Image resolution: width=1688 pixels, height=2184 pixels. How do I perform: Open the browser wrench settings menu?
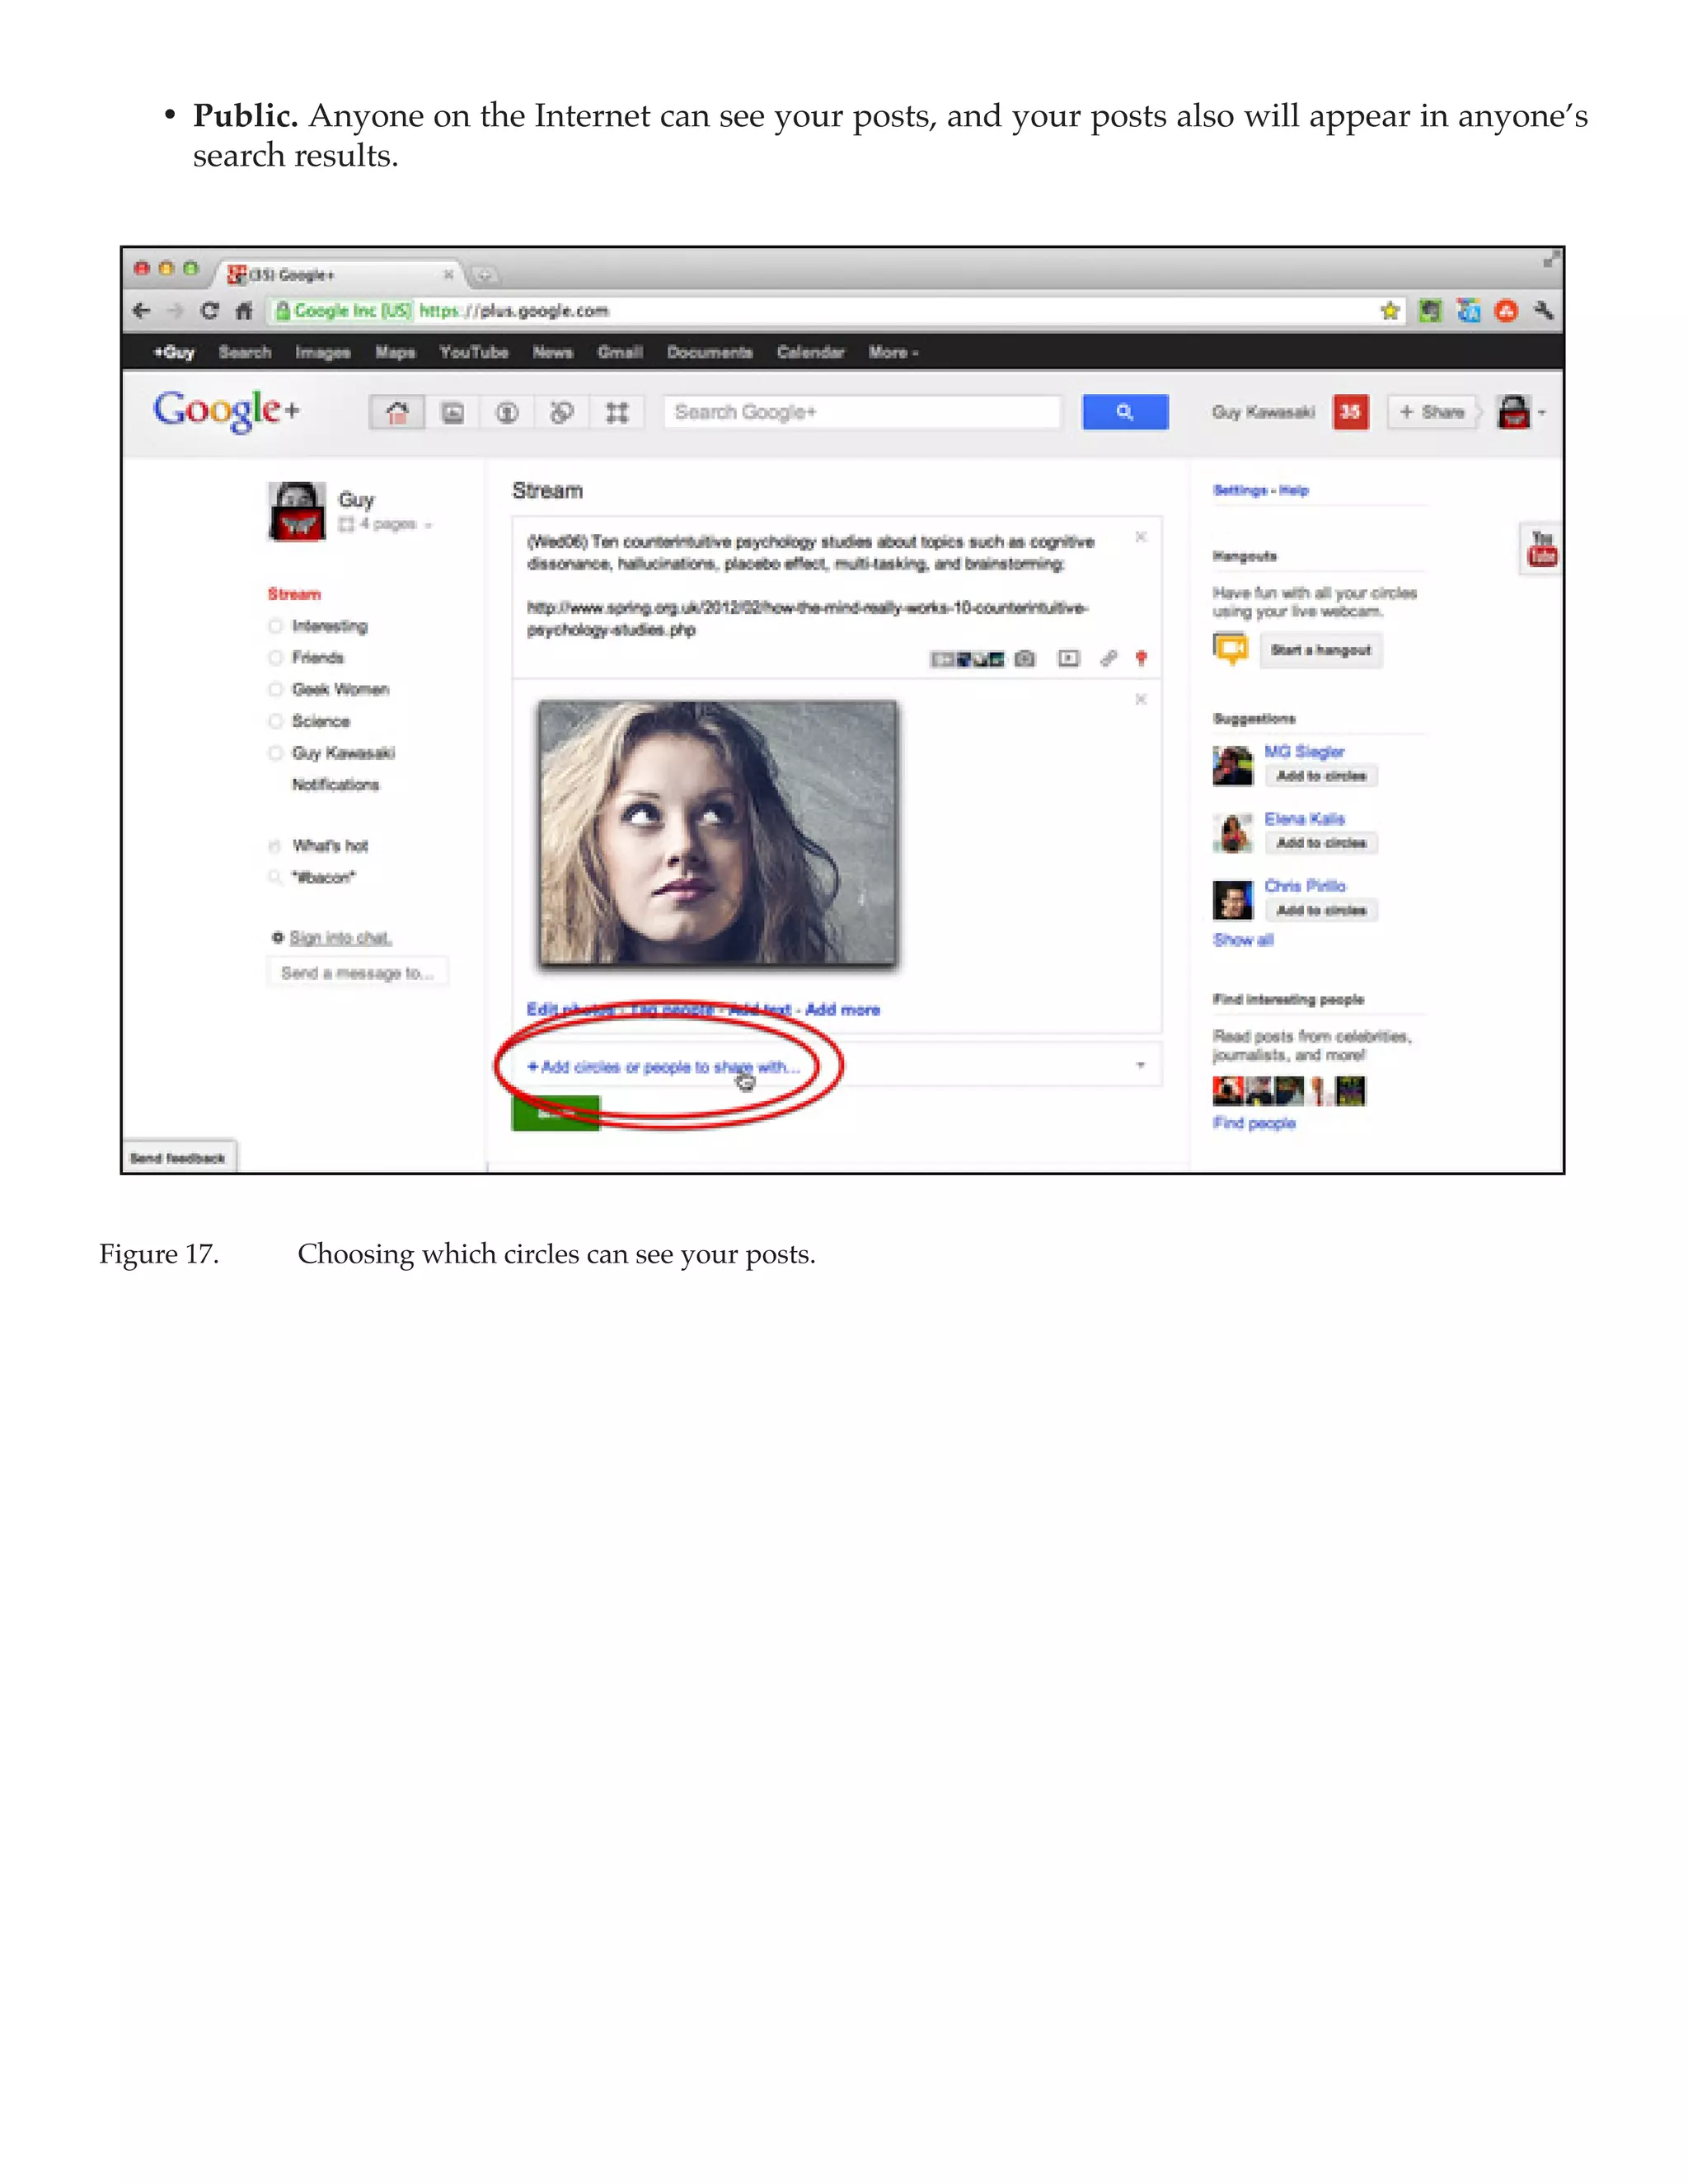(1544, 311)
